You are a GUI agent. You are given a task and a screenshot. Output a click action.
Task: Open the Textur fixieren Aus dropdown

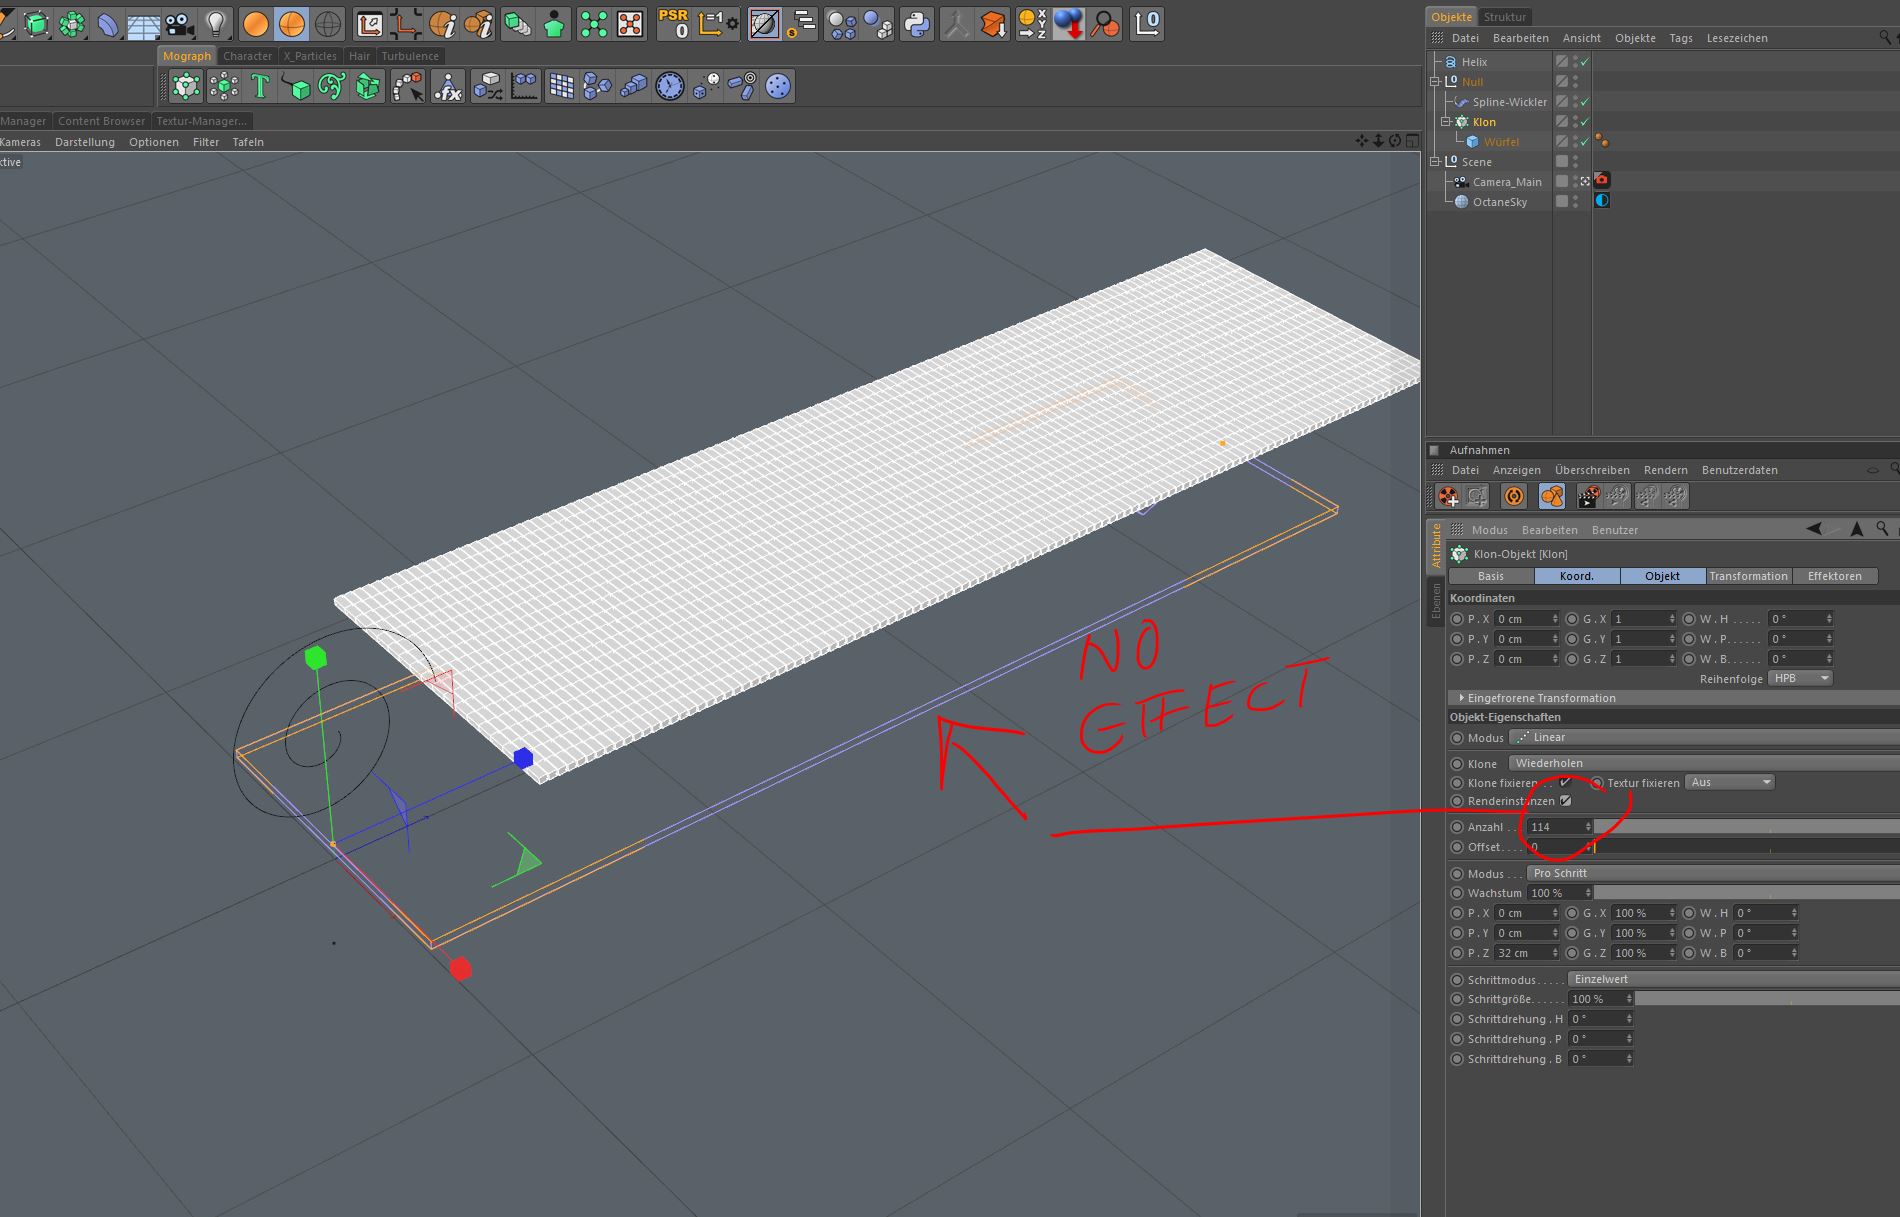[1730, 782]
